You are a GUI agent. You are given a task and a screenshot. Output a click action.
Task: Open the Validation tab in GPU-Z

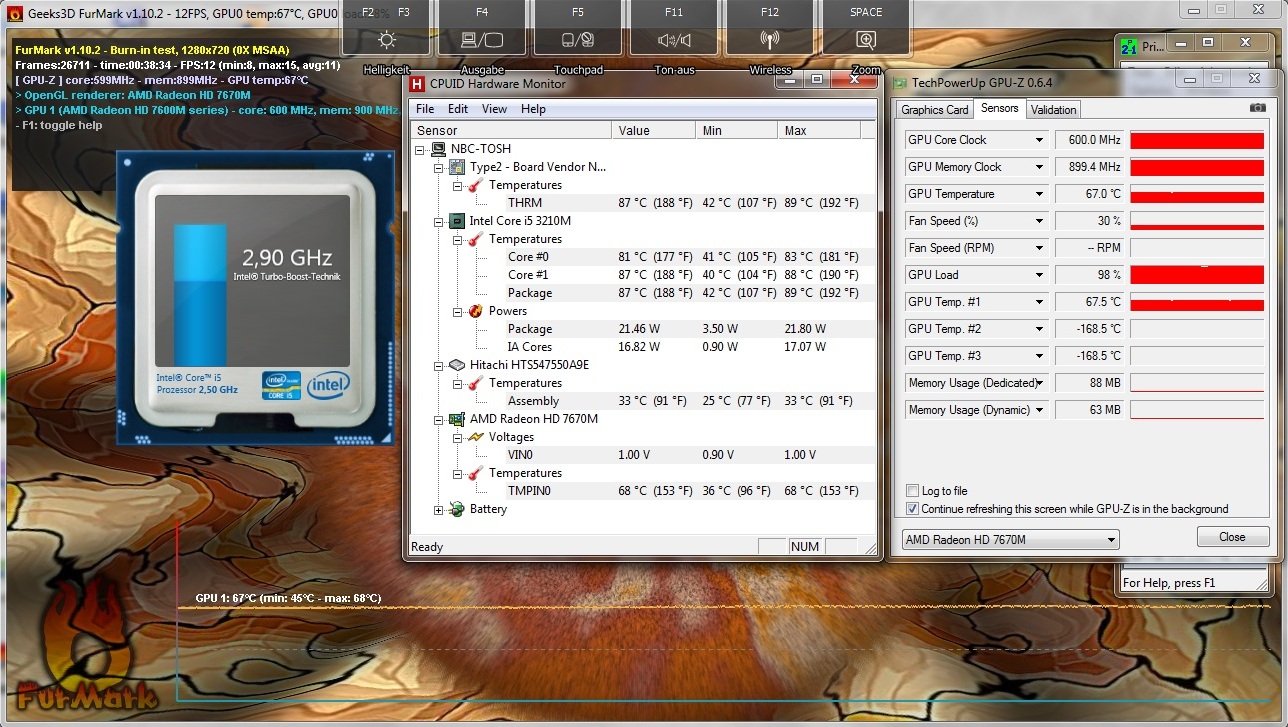[x=1053, y=110]
